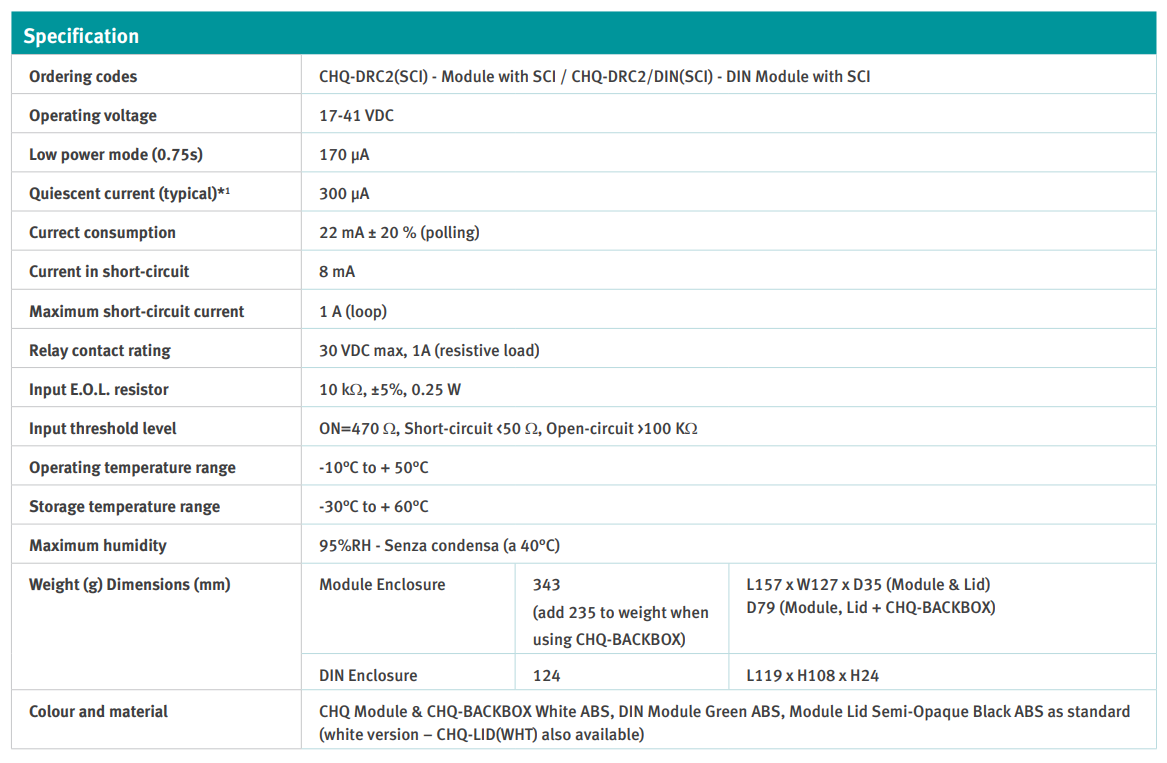Viewport: 1167px width, 763px height.
Task: Click the 17-41 VDC operating voltage value
Action: click(x=356, y=116)
